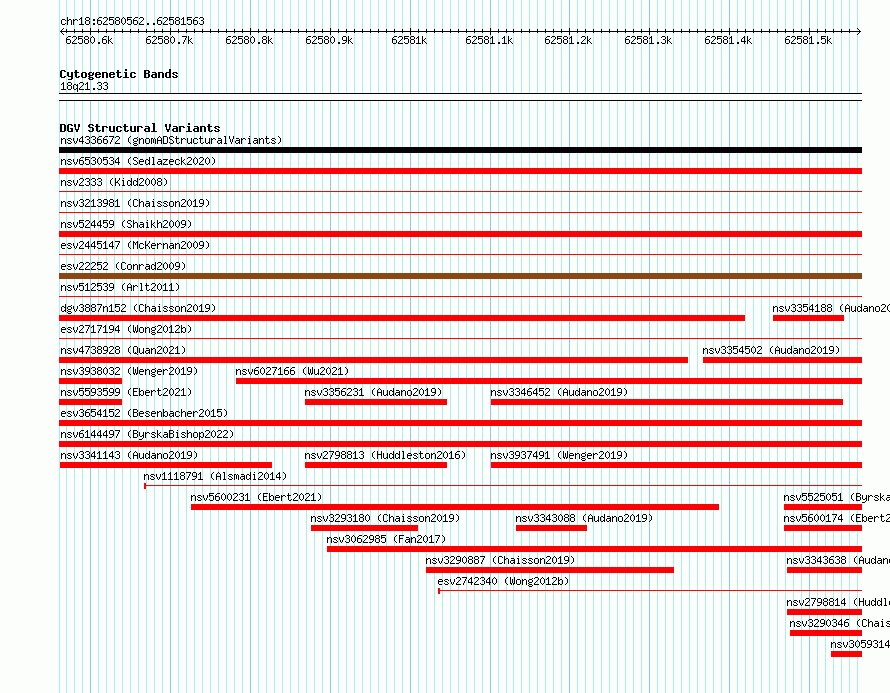
Task: Click the red bar under nsv3290887
Action: pos(550,570)
